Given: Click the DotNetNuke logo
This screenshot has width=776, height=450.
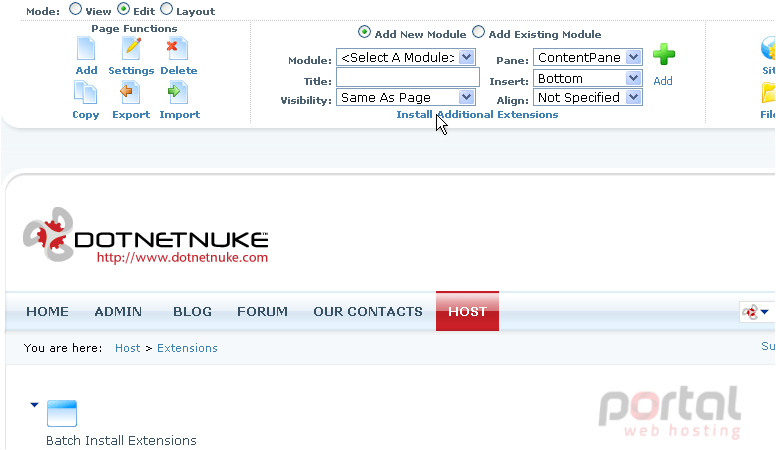Looking at the screenshot, I should point(146,235).
